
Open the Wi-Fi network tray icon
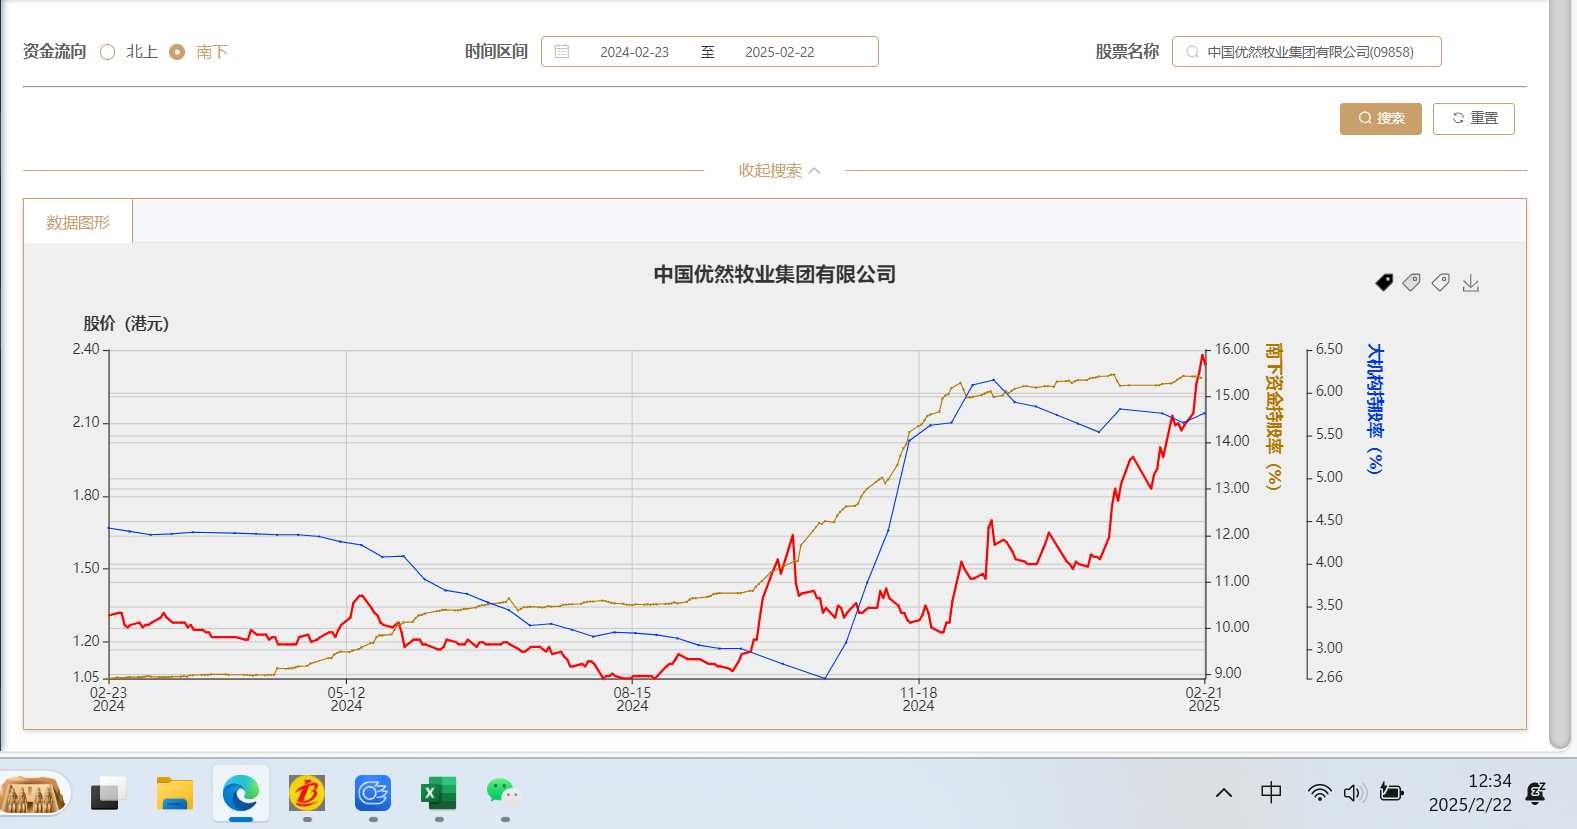click(x=1320, y=793)
